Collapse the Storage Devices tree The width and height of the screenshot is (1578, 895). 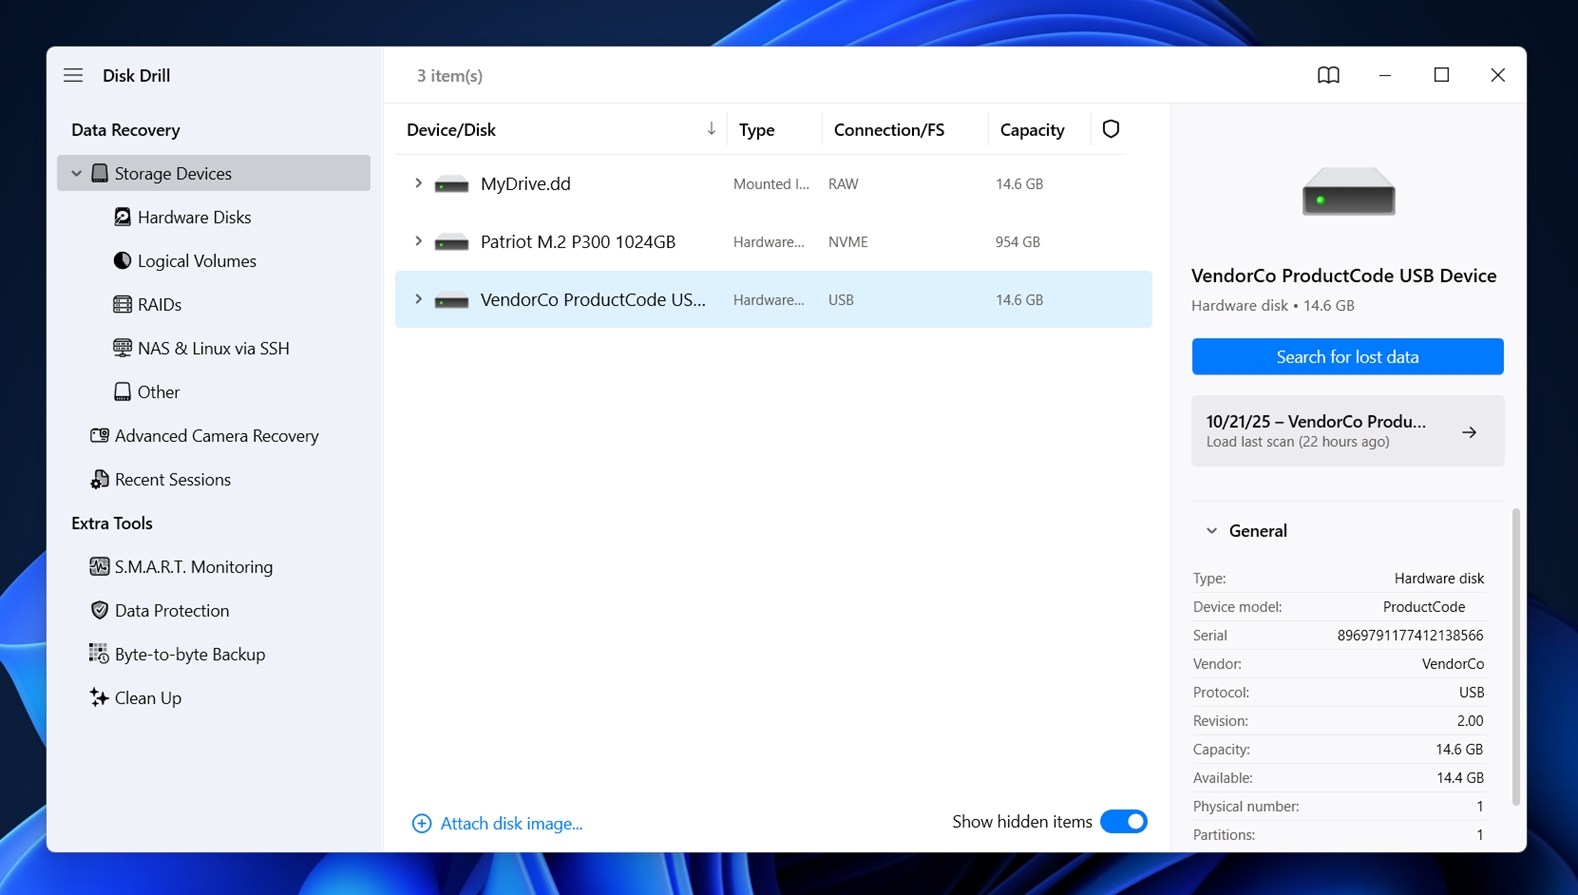coord(76,174)
